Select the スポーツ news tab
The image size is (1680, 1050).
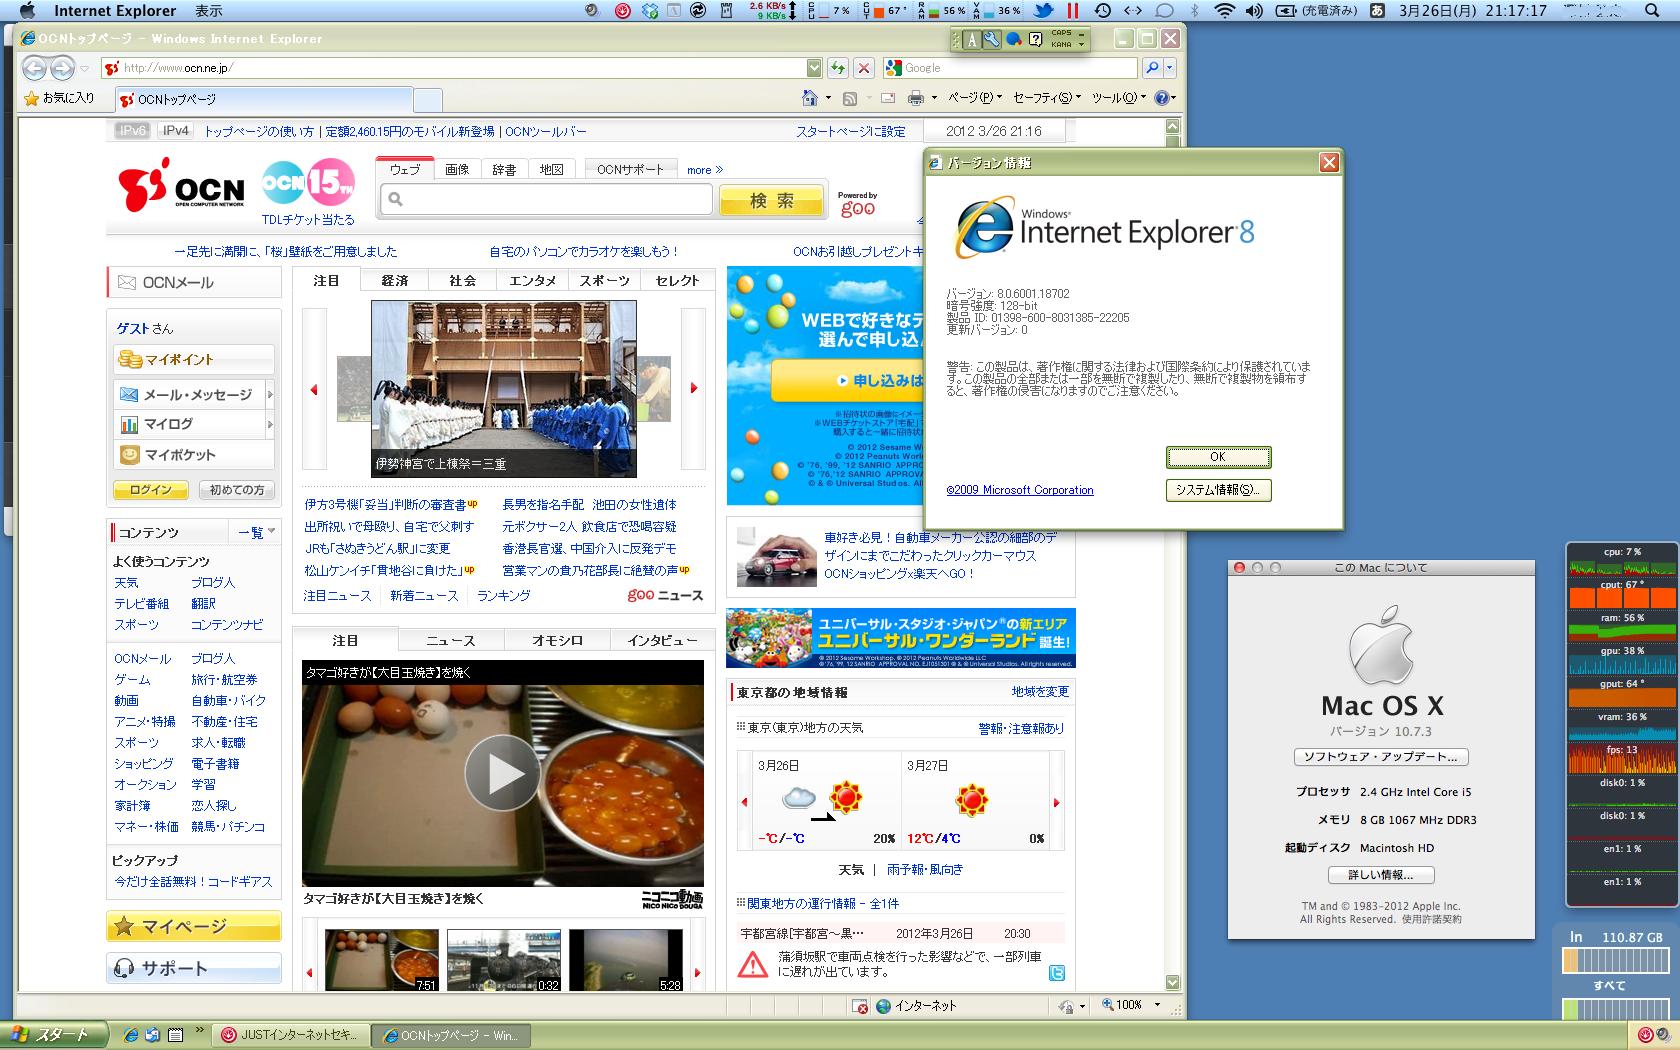tap(605, 281)
